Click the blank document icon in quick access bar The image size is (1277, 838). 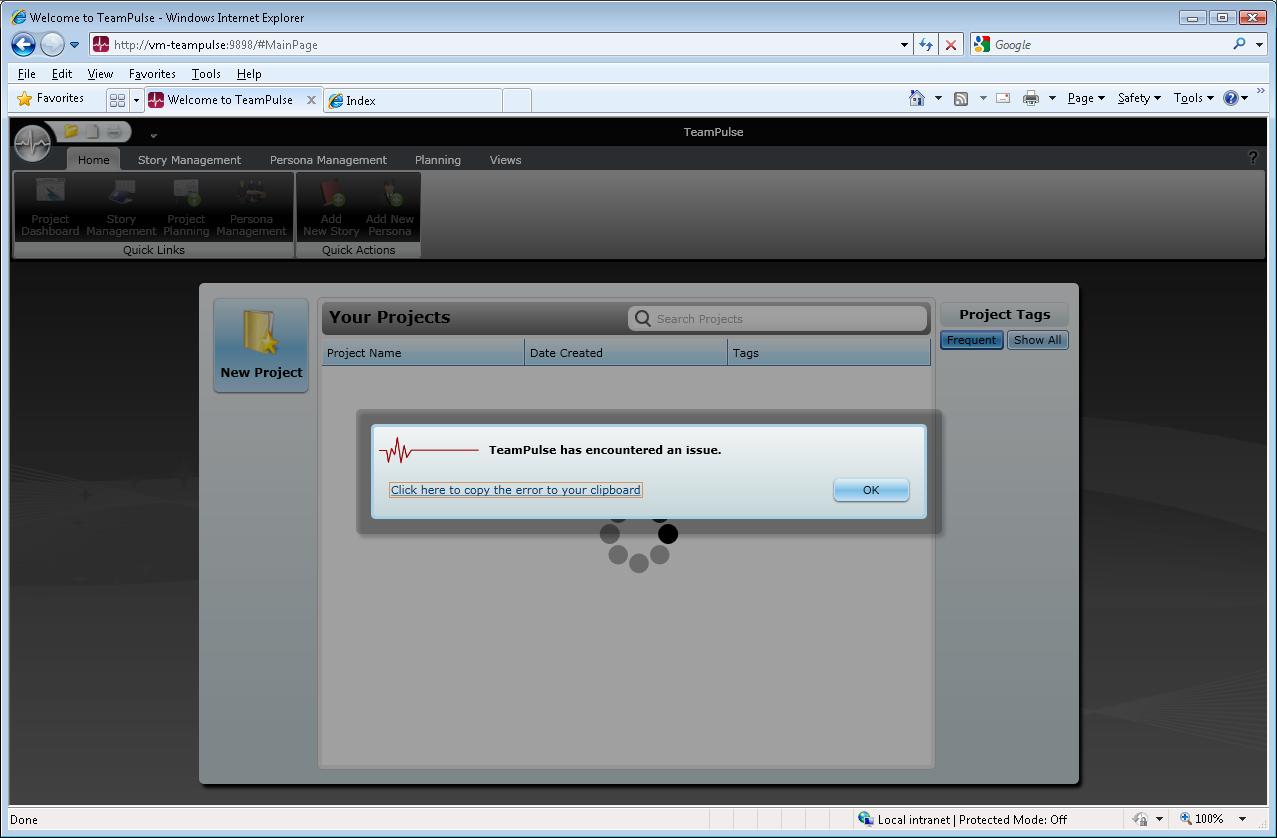[x=92, y=131]
